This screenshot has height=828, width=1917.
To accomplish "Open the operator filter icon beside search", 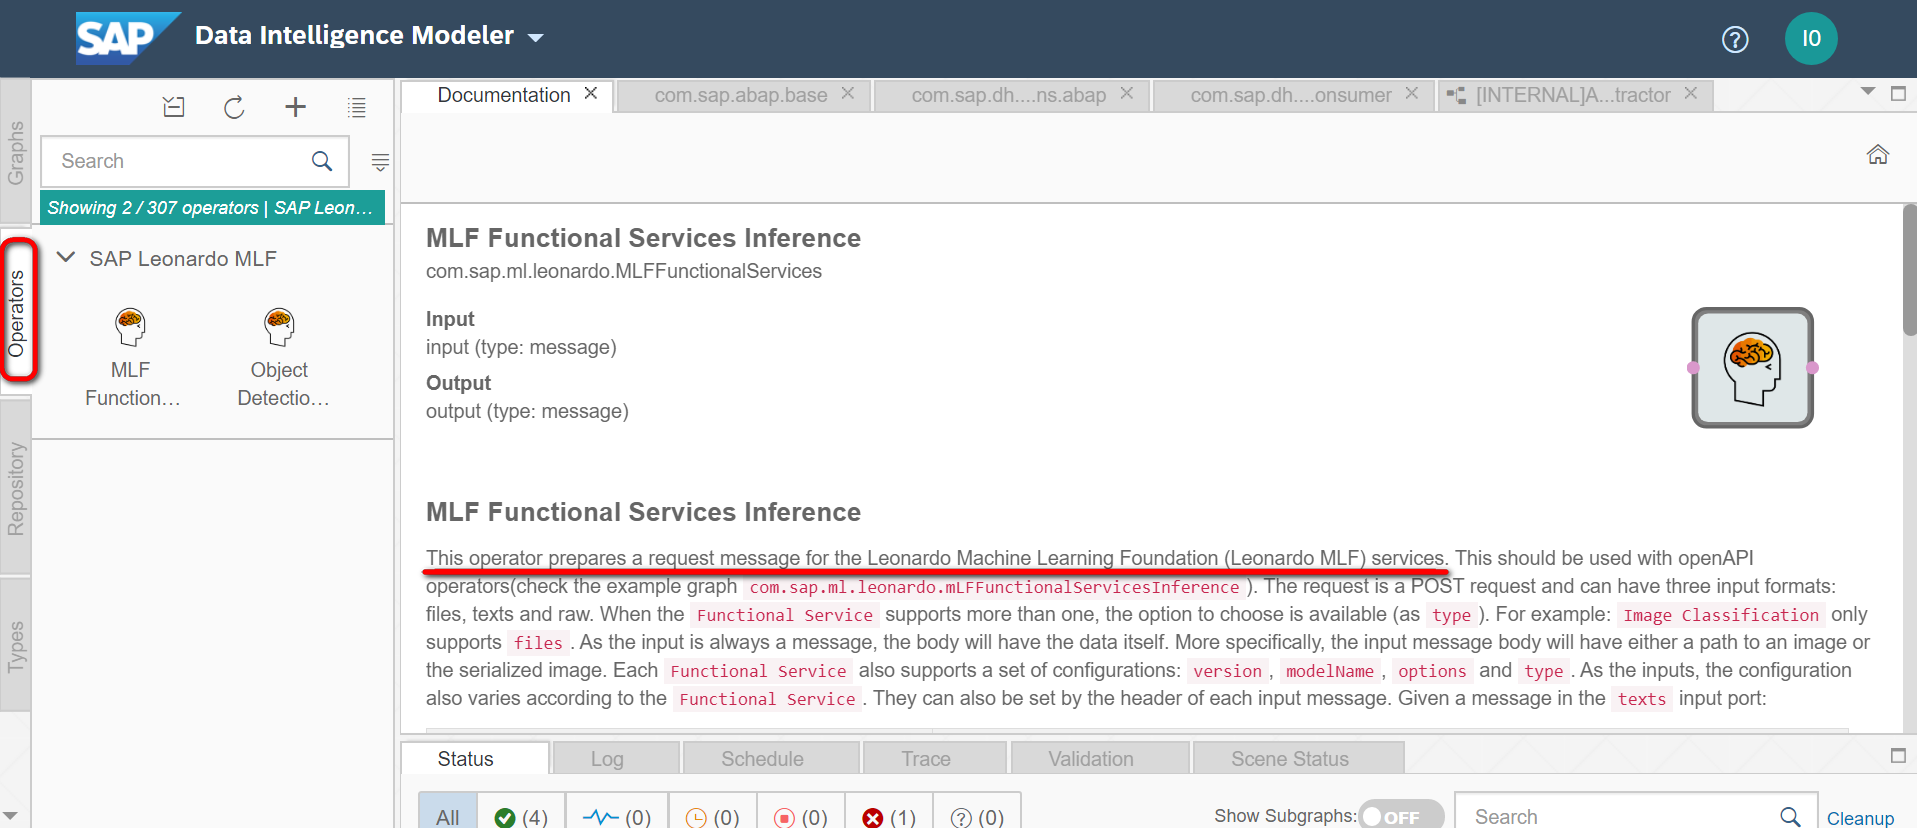I will (x=380, y=162).
